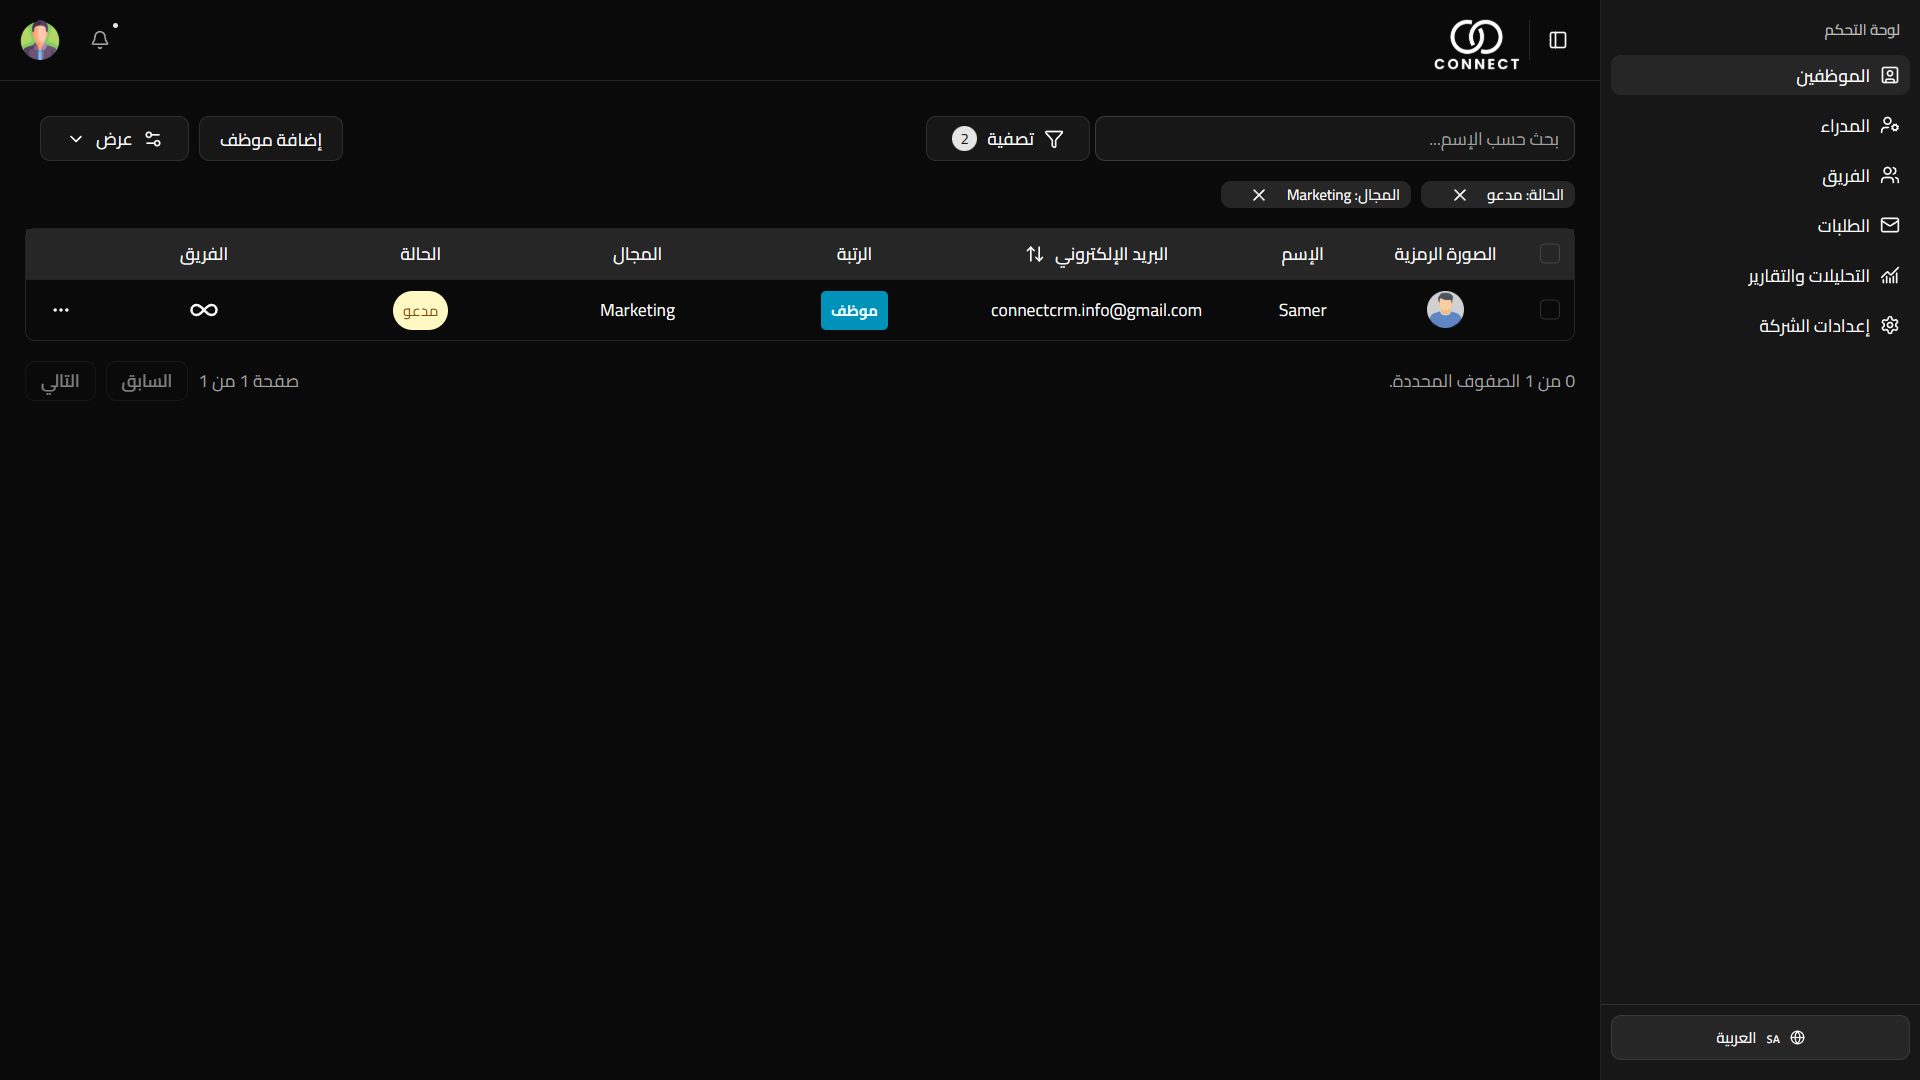The width and height of the screenshot is (1920, 1080).
Task: Go to المدراء in the sidebar
Action: (x=1845, y=126)
